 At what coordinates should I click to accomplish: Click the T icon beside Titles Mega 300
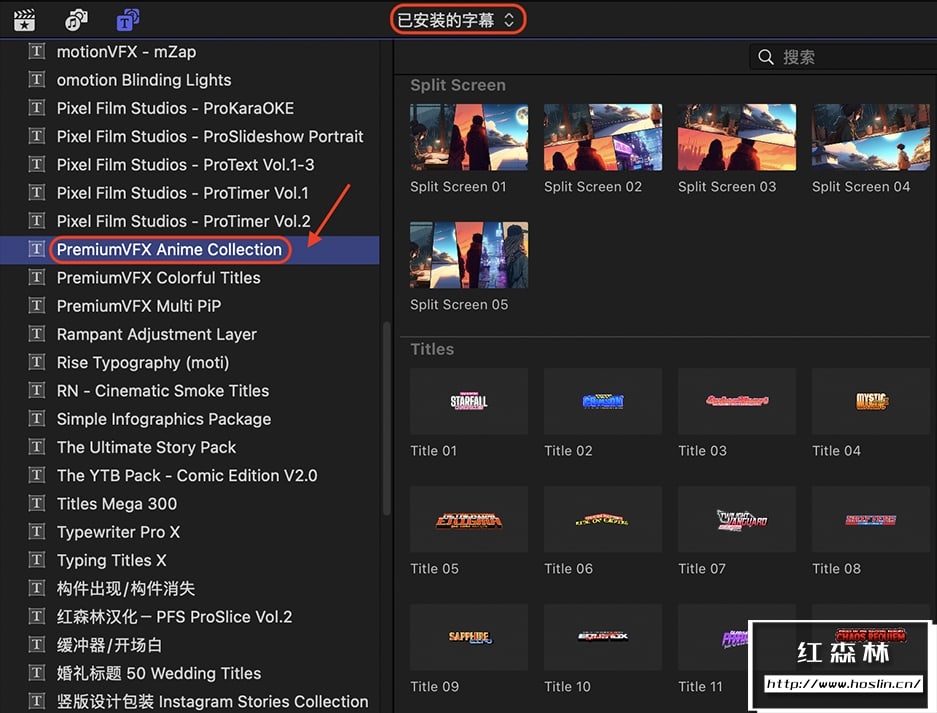click(x=36, y=503)
